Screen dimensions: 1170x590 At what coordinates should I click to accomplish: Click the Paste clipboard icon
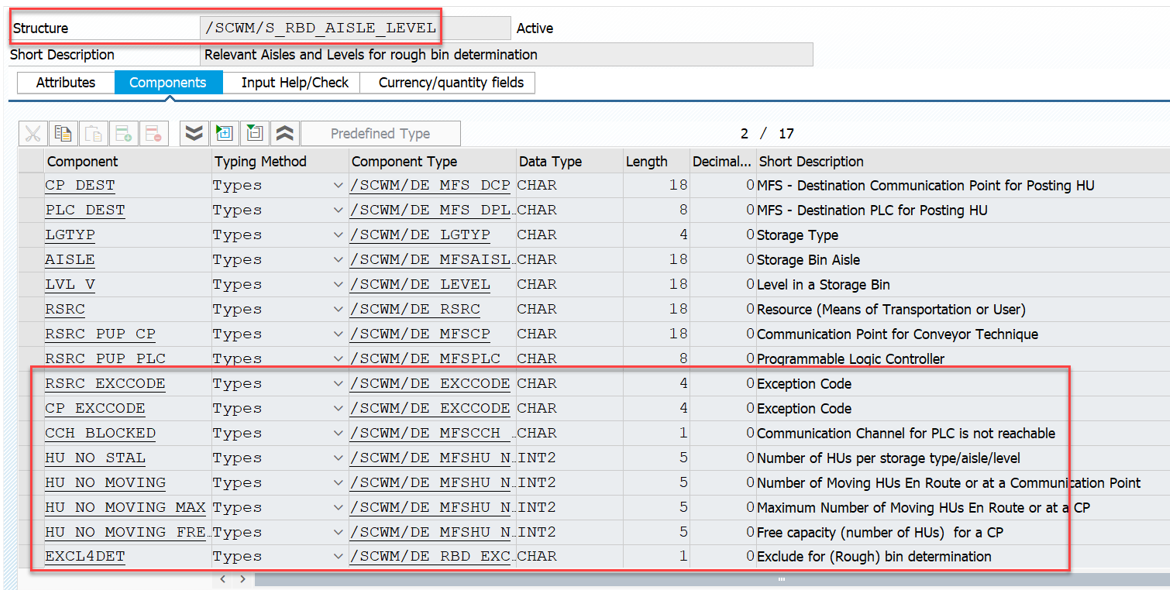pyautogui.click(x=93, y=134)
